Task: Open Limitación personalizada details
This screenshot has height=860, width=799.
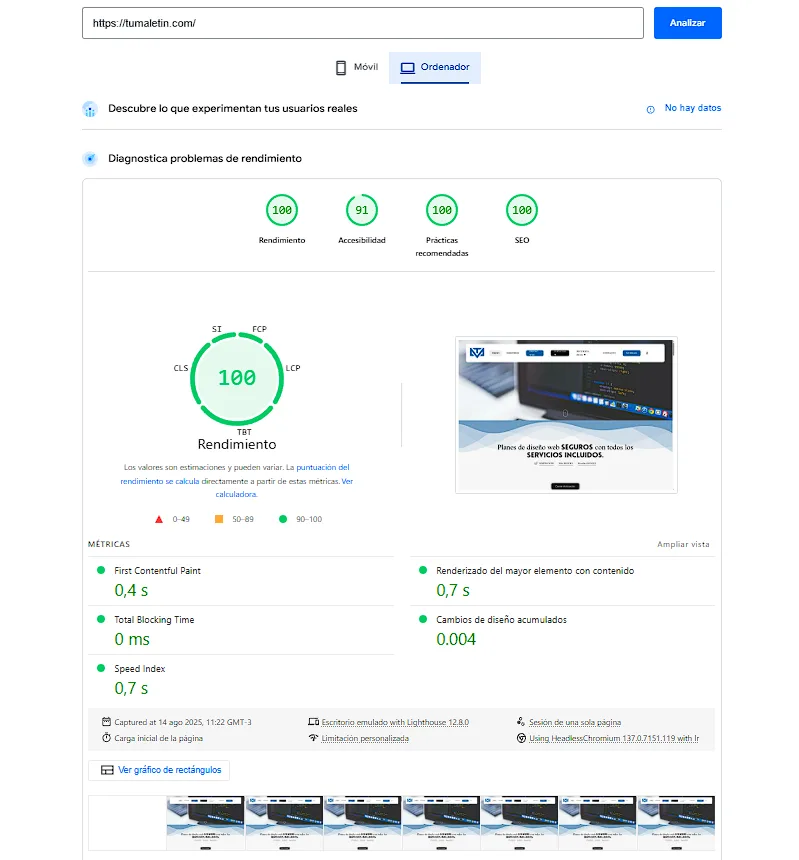Action: 365,738
